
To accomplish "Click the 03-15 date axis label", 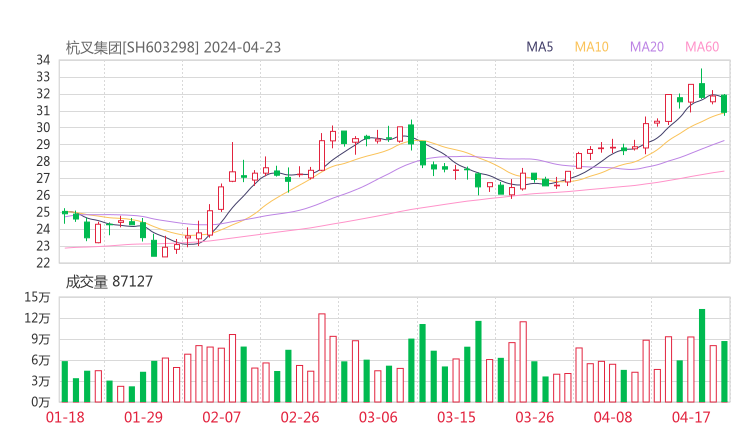I will (456, 417).
